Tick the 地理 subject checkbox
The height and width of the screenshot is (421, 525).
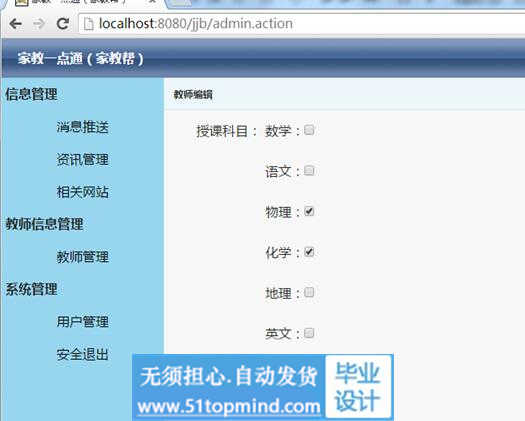[x=309, y=292]
